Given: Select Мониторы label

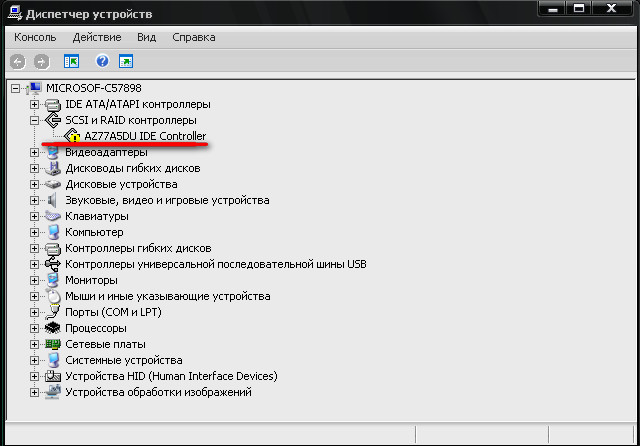Looking at the screenshot, I should [91, 280].
